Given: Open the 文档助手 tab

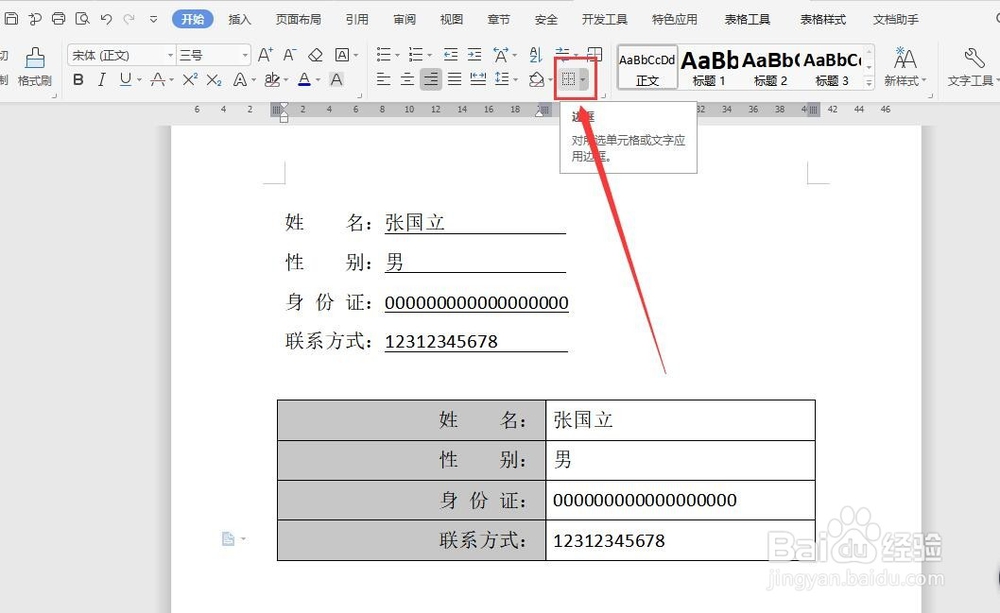Looking at the screenshot, I should pos(896,19).
